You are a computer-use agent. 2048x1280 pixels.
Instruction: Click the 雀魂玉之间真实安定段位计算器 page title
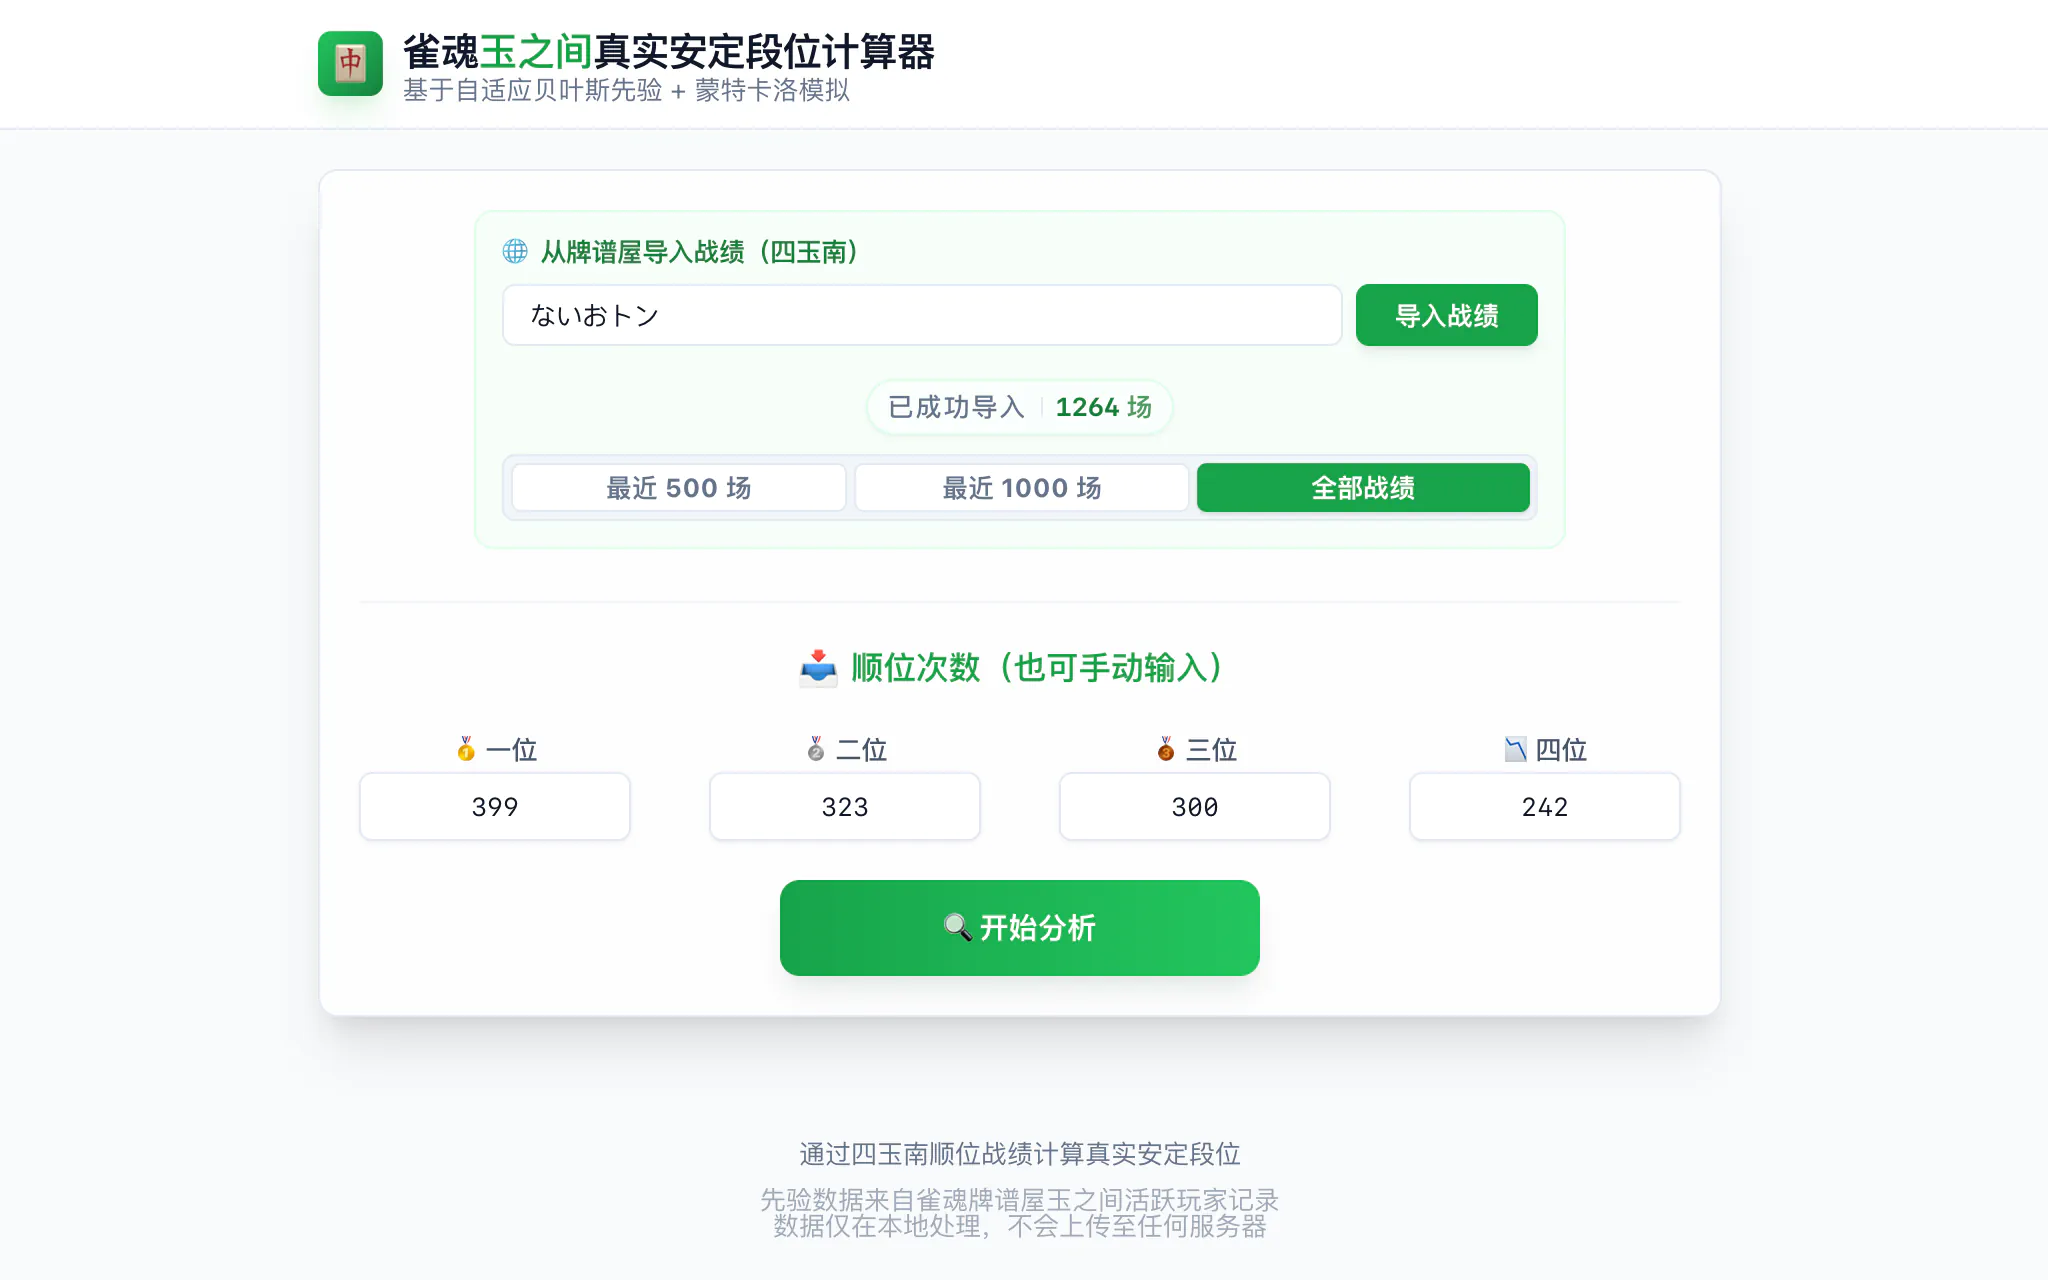tap(668, 52)
